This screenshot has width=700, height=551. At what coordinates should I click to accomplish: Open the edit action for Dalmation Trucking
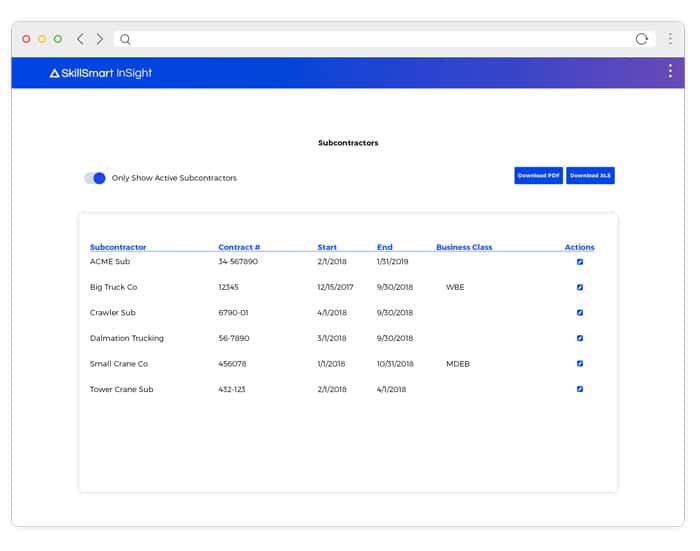pyautogui.click(x=579, y=338)
